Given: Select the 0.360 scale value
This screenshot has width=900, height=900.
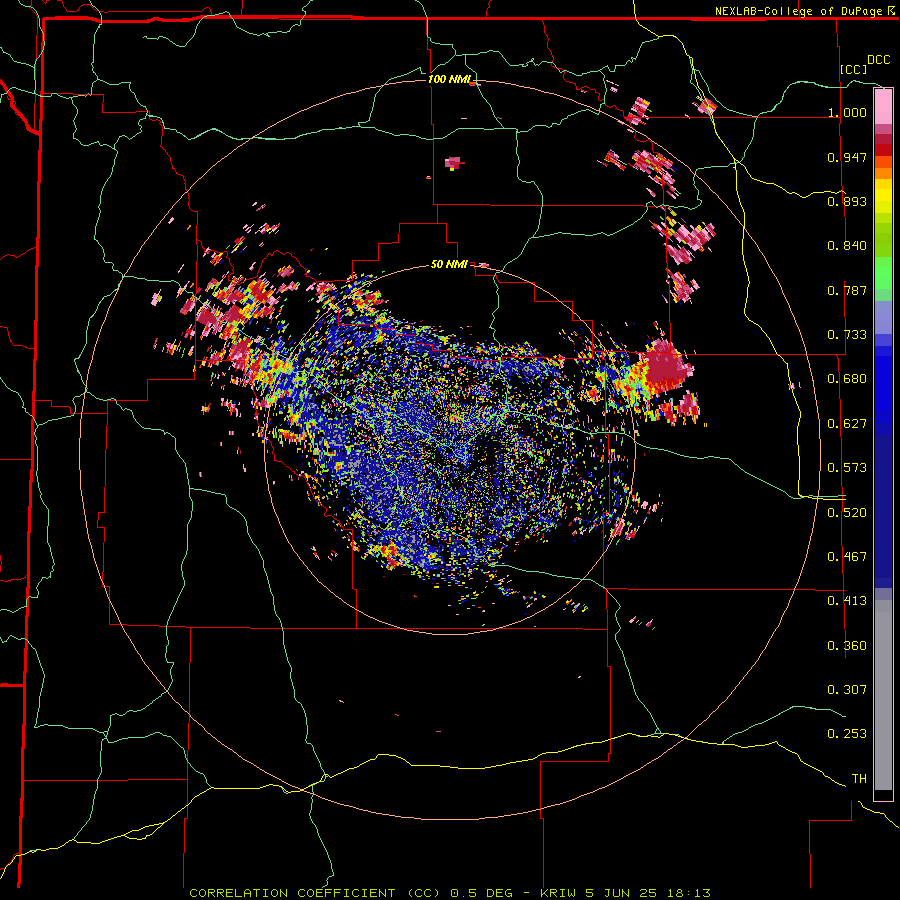Looking at the screenshot, I should (847, 646).
